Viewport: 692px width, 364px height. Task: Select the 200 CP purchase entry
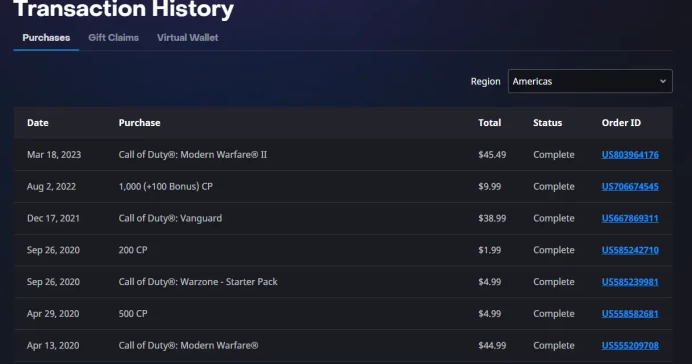(x=133, y=250)
